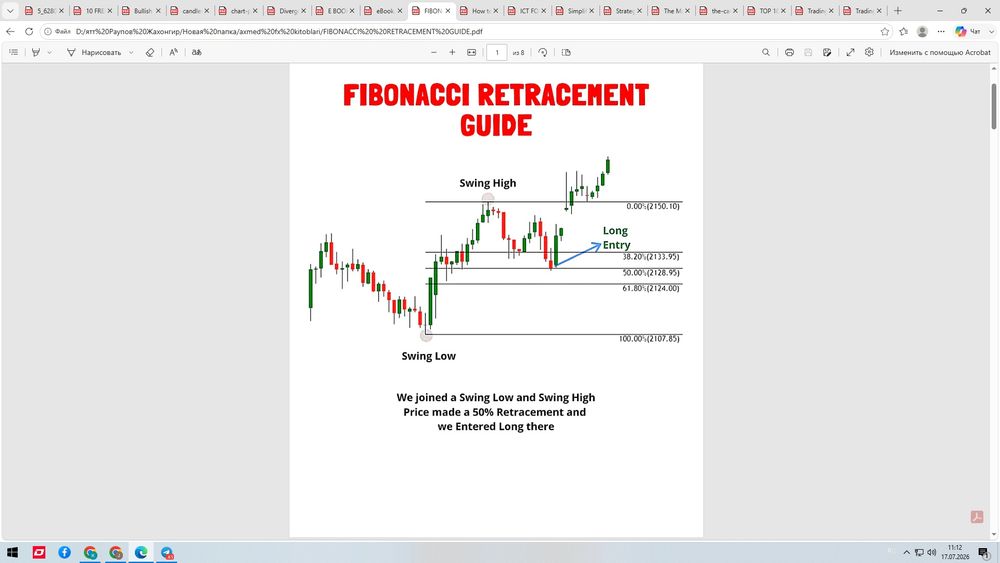Open the Windows Start menu

[12, 552]
